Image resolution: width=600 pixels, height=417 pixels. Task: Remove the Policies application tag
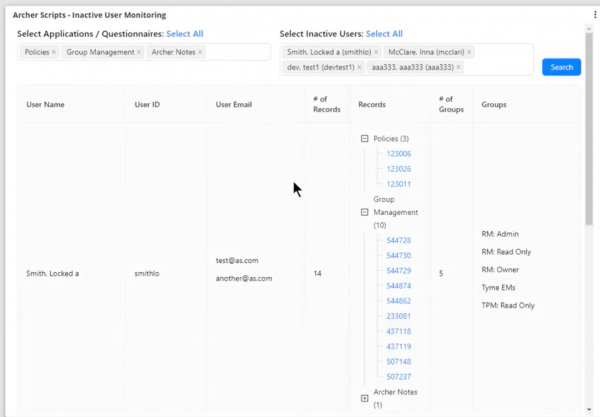pos(54,52)
